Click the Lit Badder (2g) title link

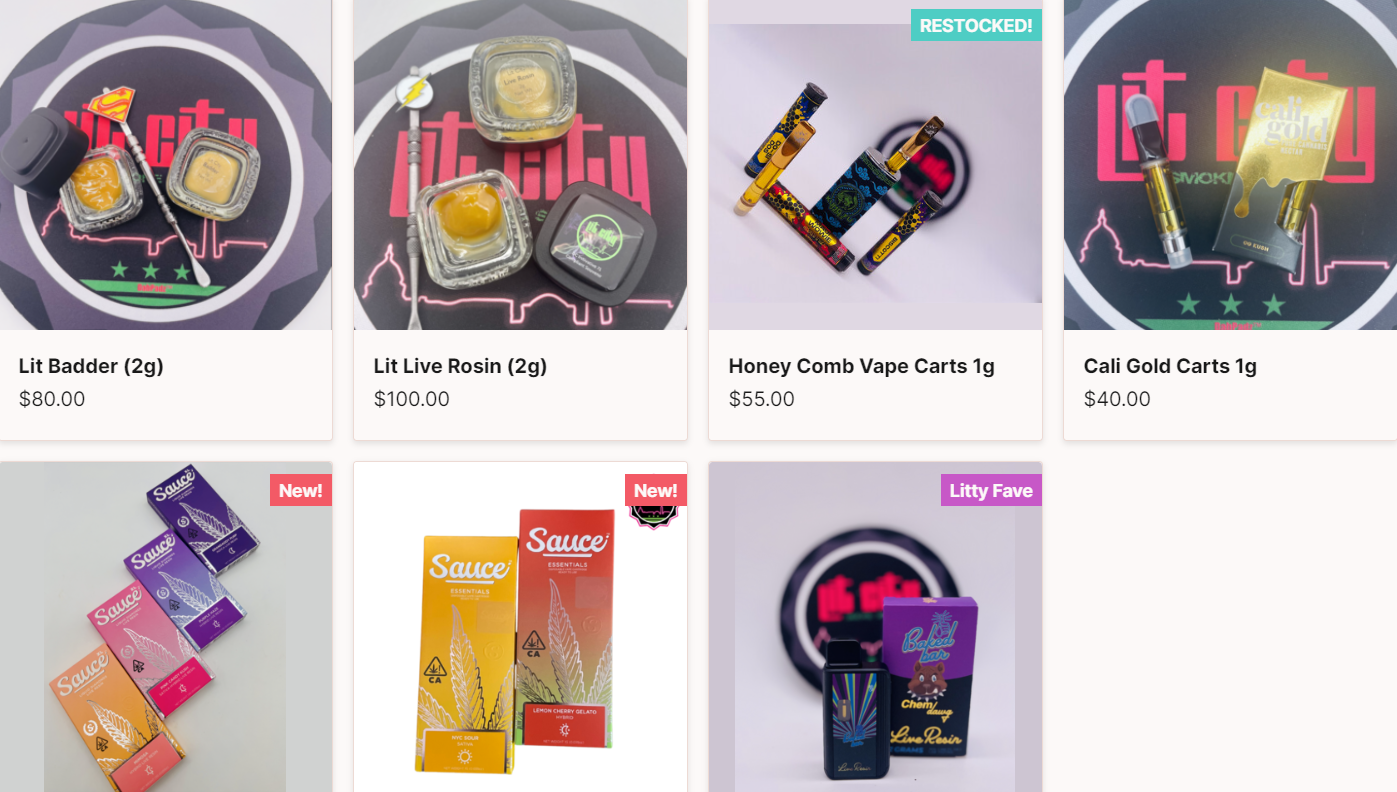click(x=91, y=366)
